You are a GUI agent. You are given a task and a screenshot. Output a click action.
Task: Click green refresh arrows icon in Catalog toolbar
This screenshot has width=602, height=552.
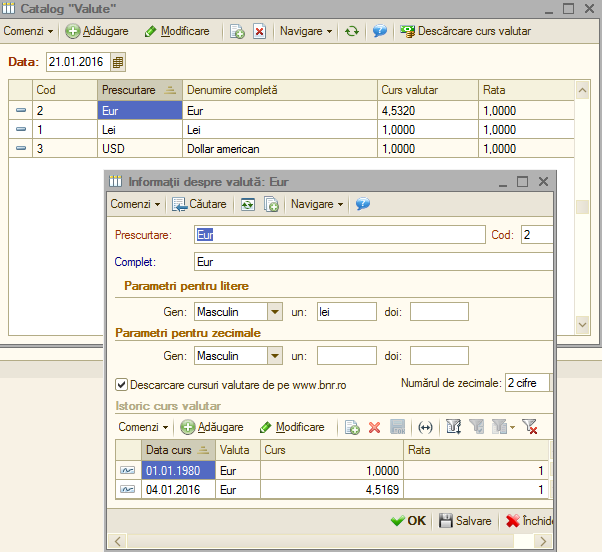tap(352, 31)
